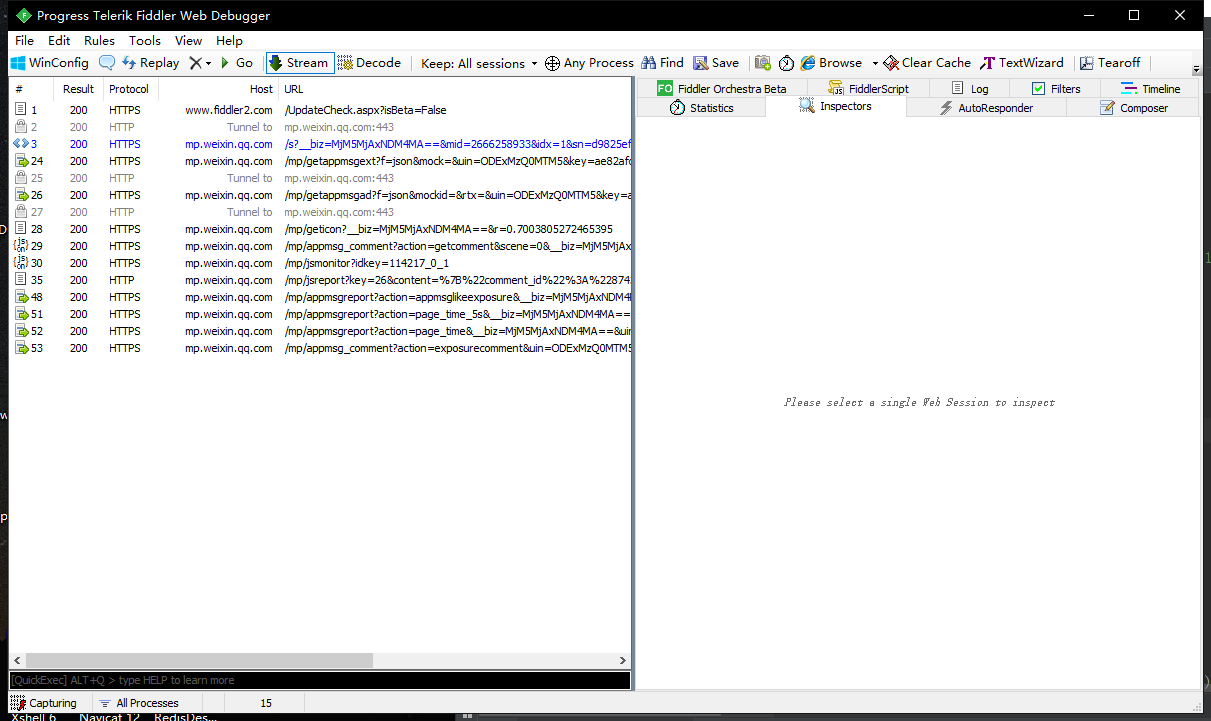Toggle Capturing in the status bar
The height and width of the screenshot is (721, 1211).
[x=44, y=703]
